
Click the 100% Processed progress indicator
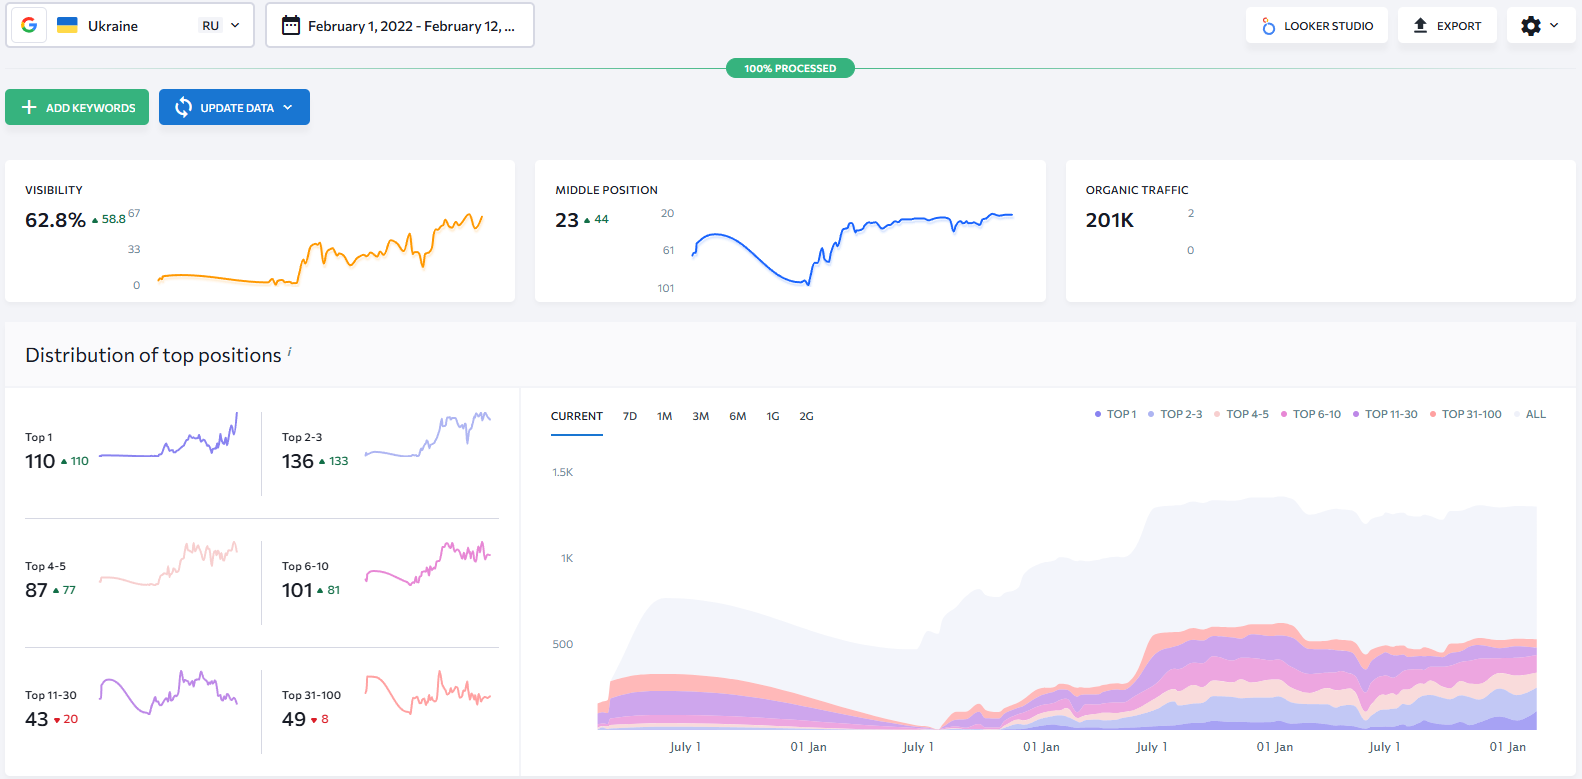click(x=790, y=68)
